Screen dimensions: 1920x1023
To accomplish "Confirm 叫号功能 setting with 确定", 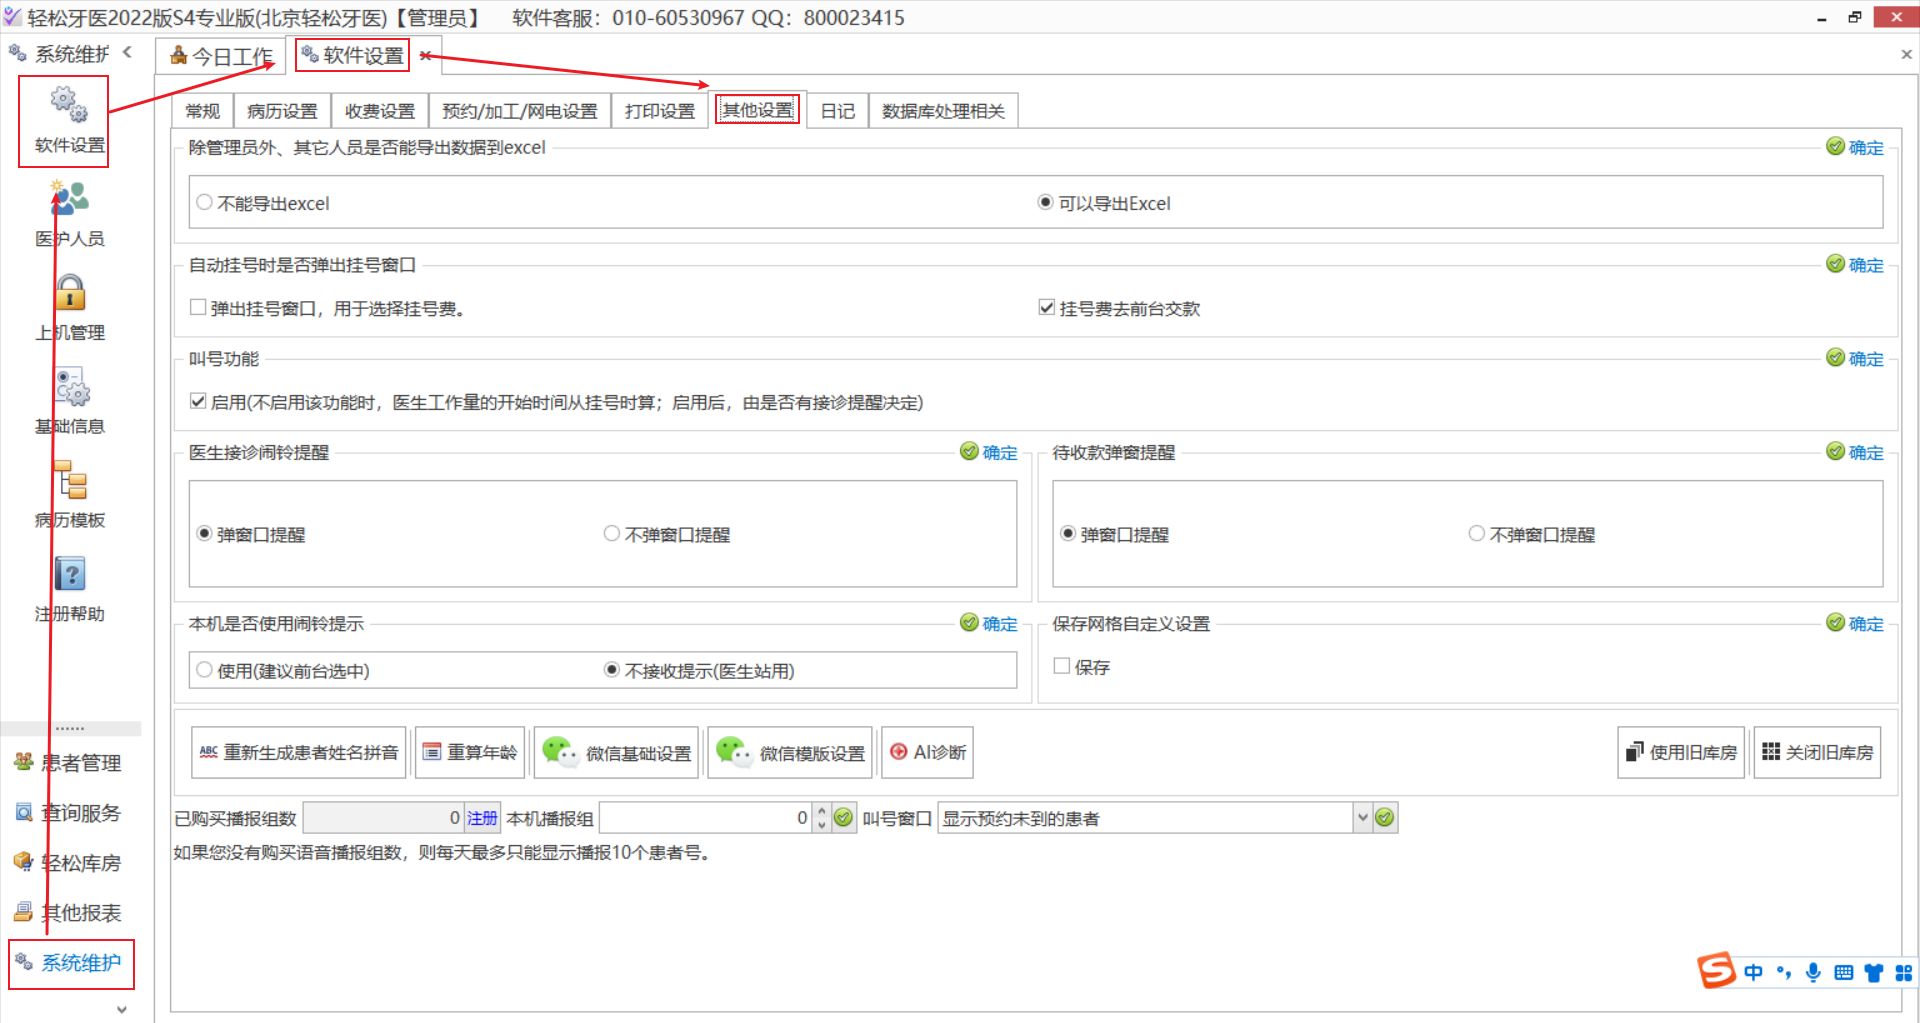I will pyautogui.click(x=1855, y=358).
